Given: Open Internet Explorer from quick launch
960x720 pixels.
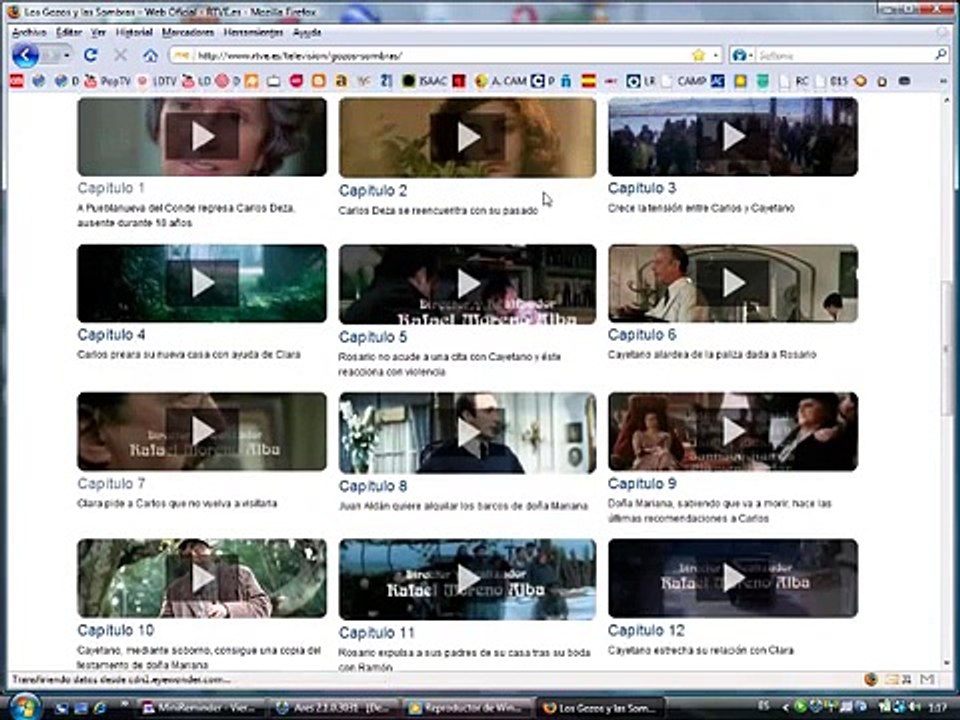Looking at the screenshot, I should tap(100, 708).
